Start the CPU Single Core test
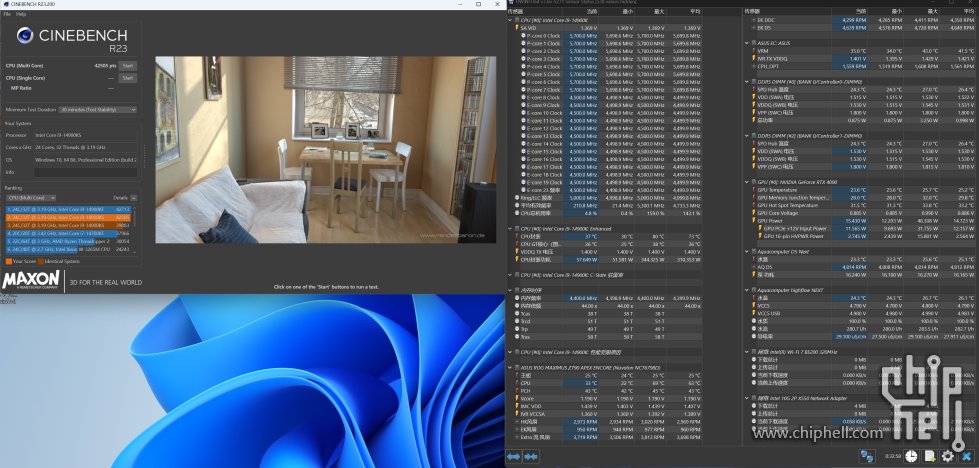Screen dimensions: 979x468 pyautogui.click(x=128, y=78)
